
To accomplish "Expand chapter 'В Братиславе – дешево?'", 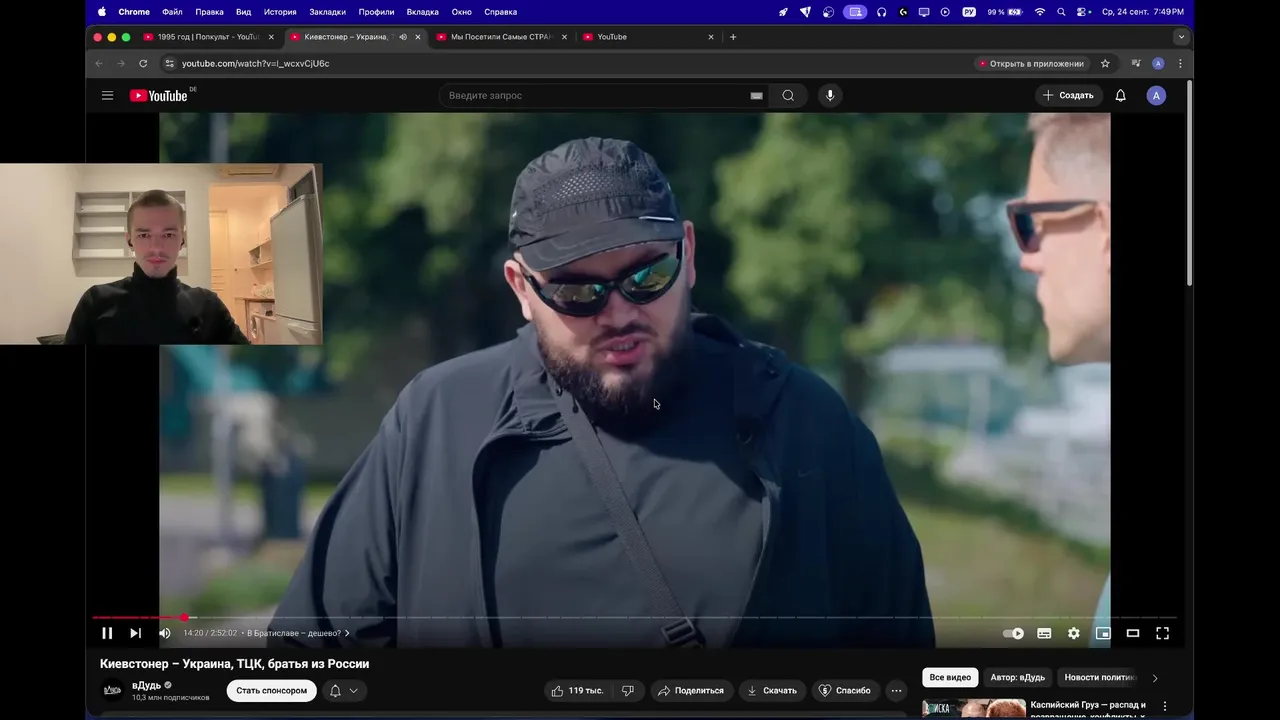I will [x=298, y=633].
